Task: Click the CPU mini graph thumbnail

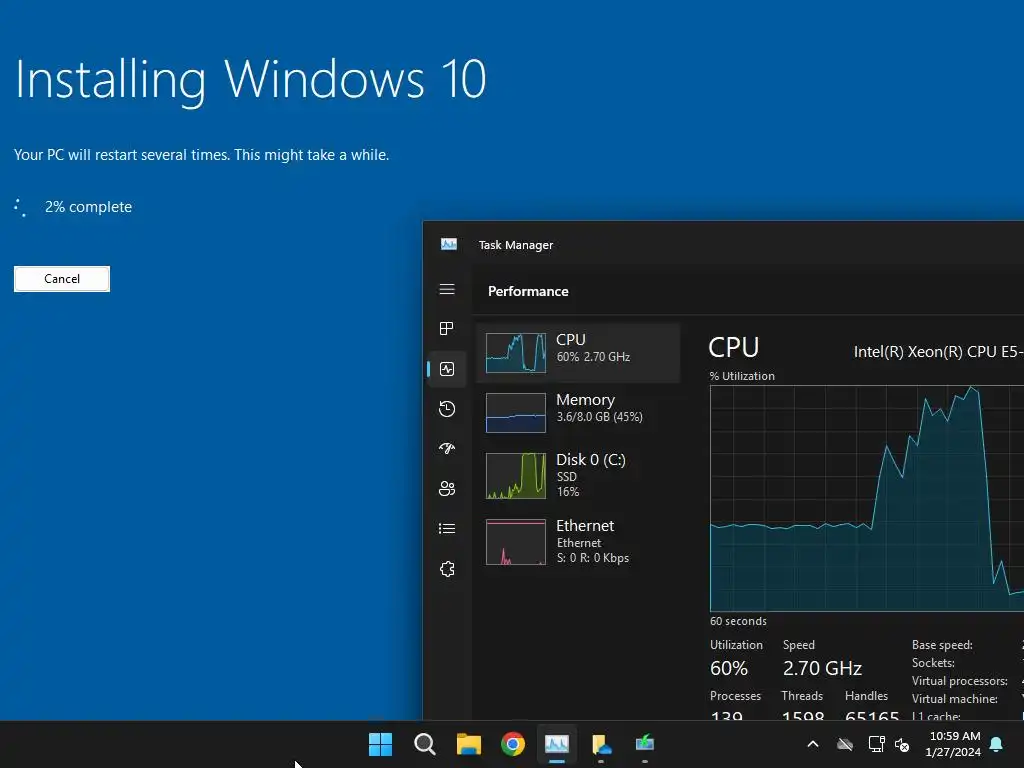Action: tap(516, 353)
